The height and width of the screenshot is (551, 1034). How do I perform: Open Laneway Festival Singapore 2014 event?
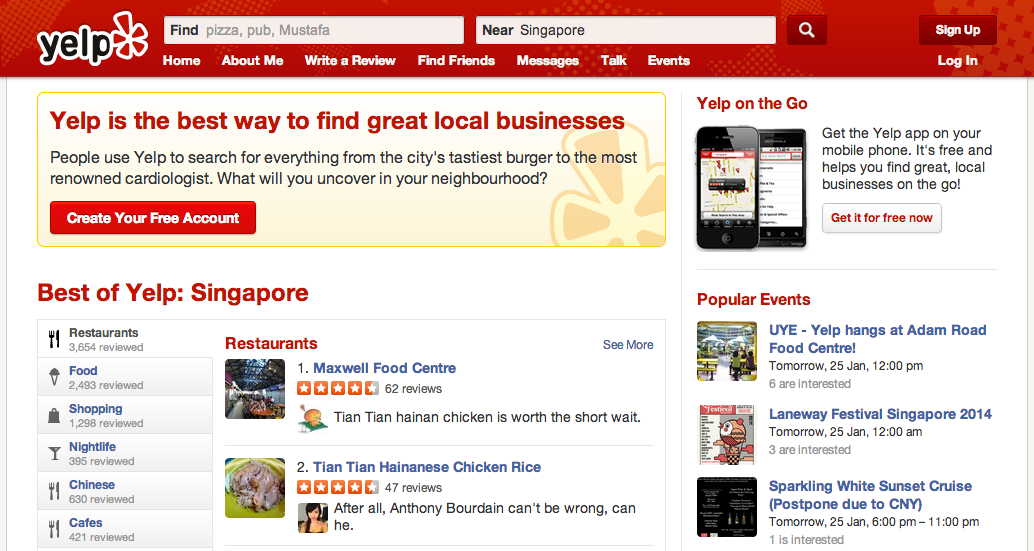click(880, 414)
